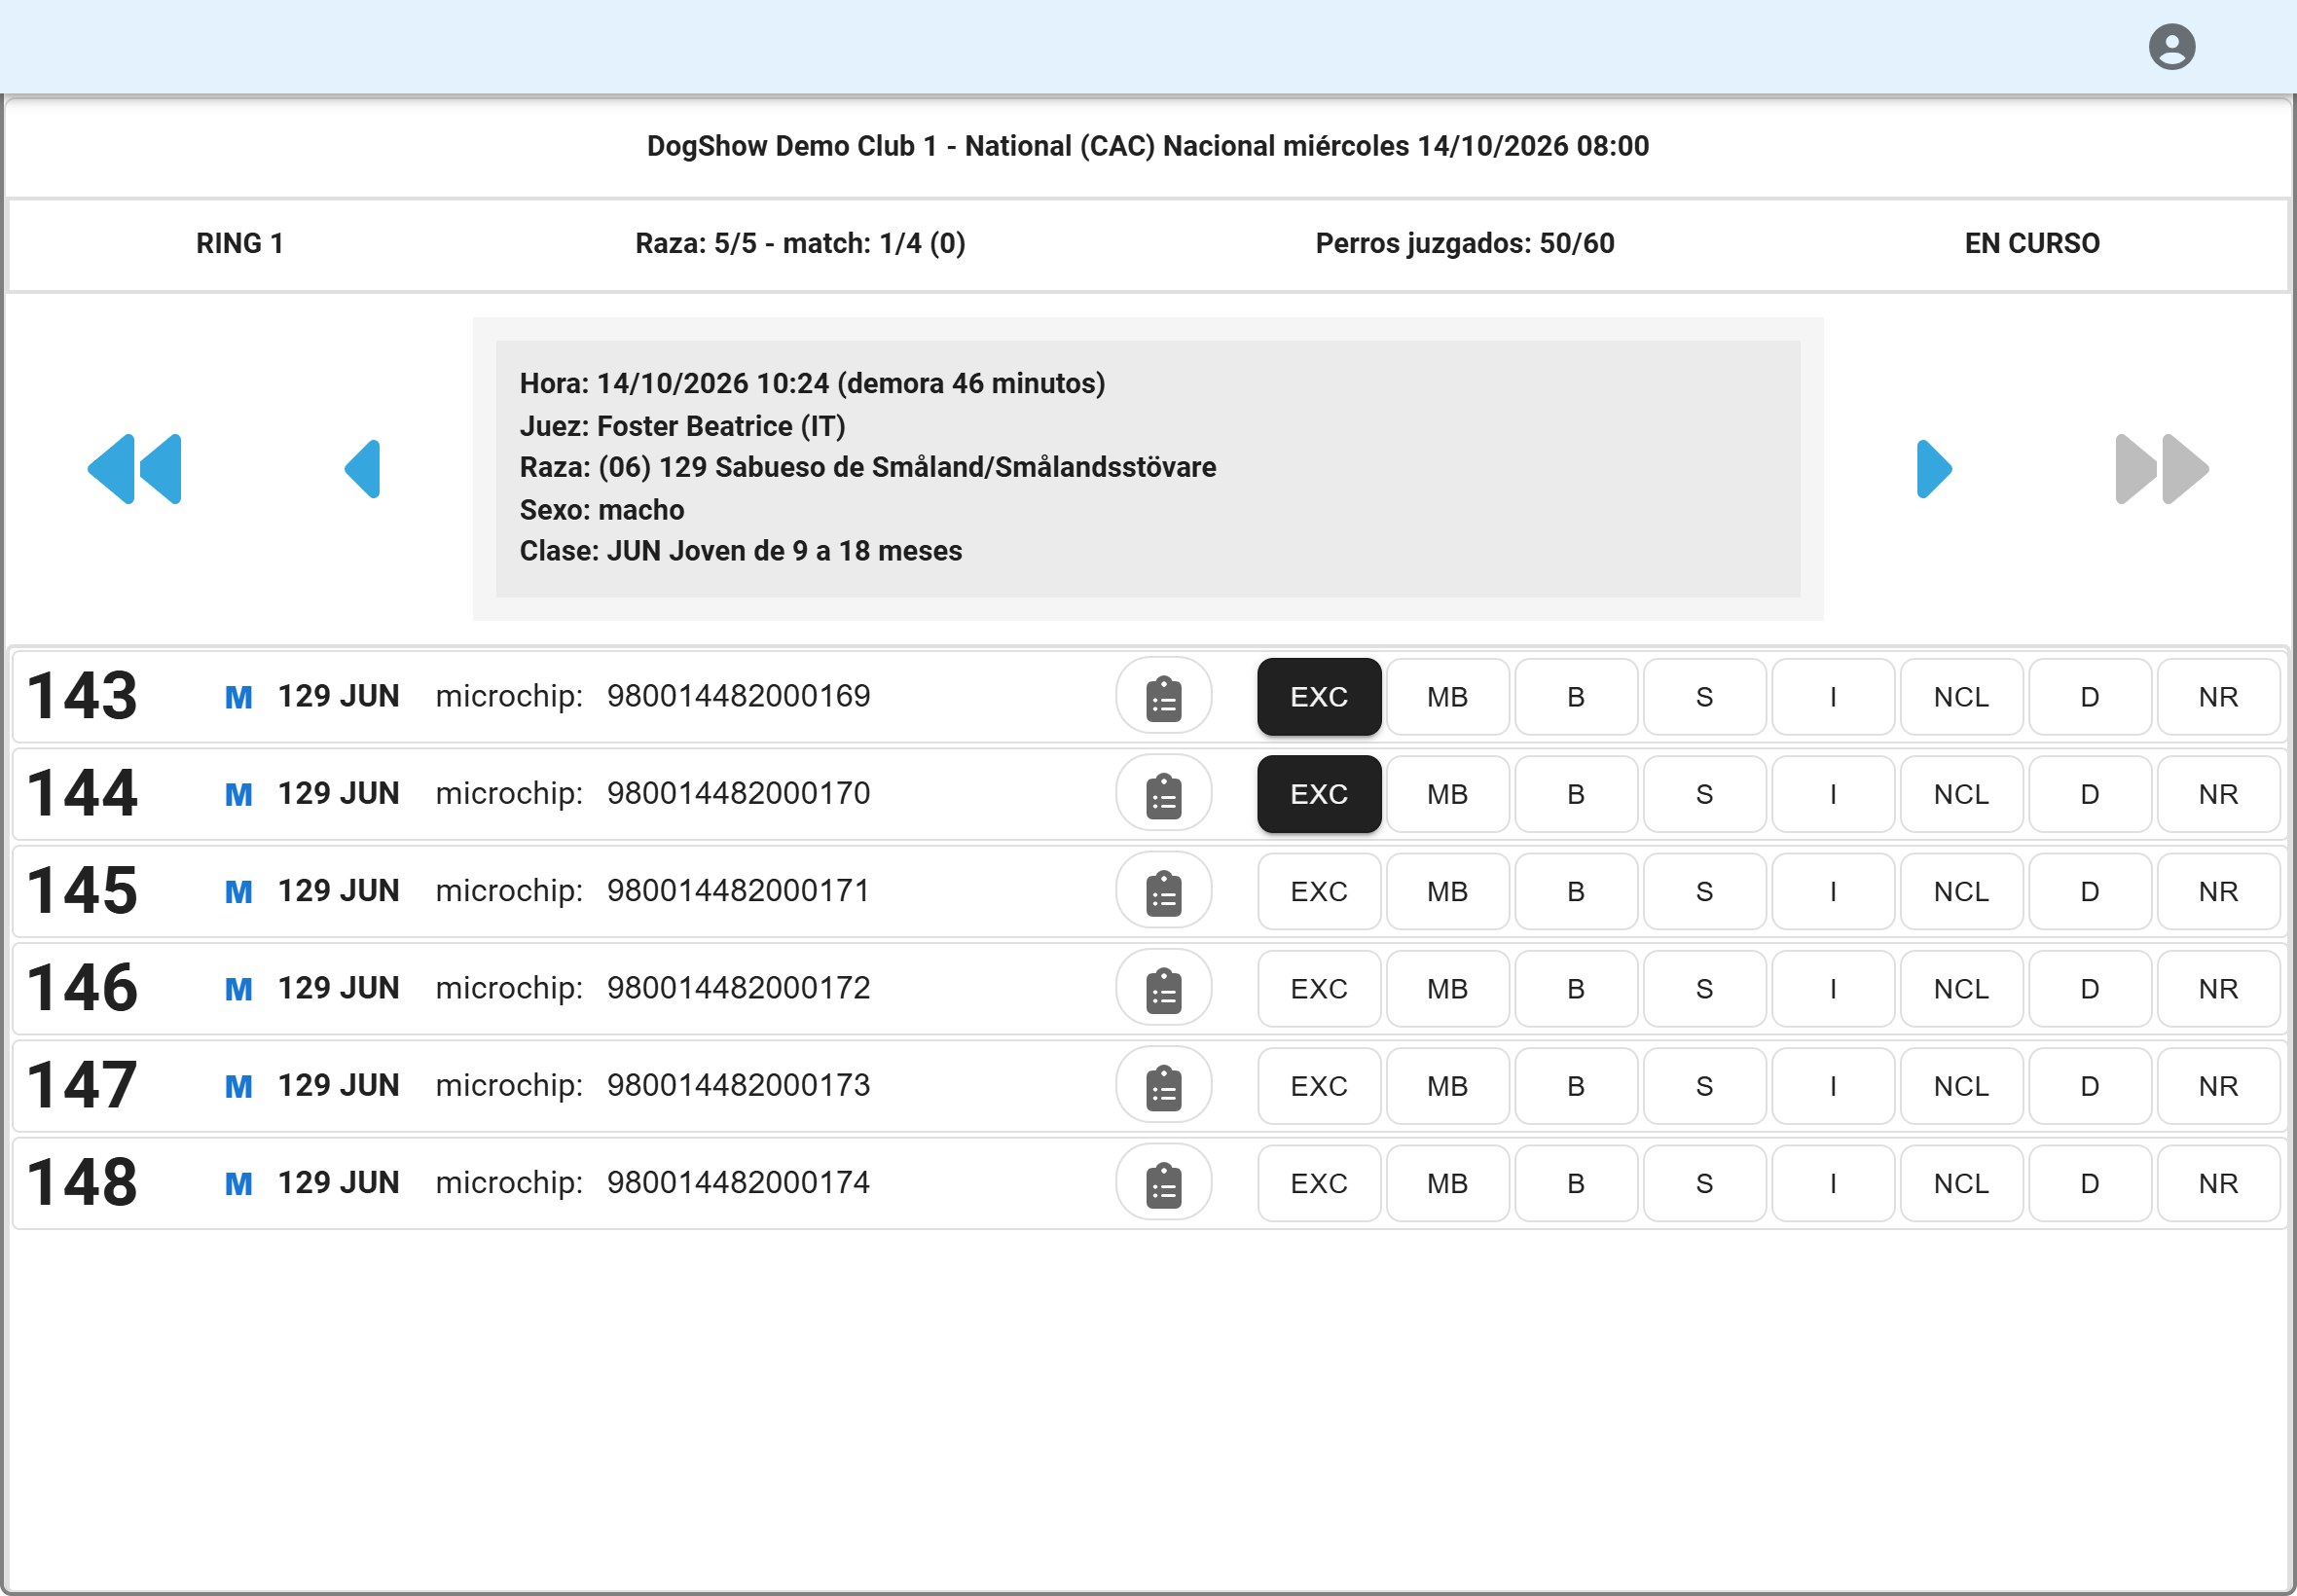Open judging notes clipboard for dog 148
This screenshot has width=2297, height=1596.
click(1163, 1183)
